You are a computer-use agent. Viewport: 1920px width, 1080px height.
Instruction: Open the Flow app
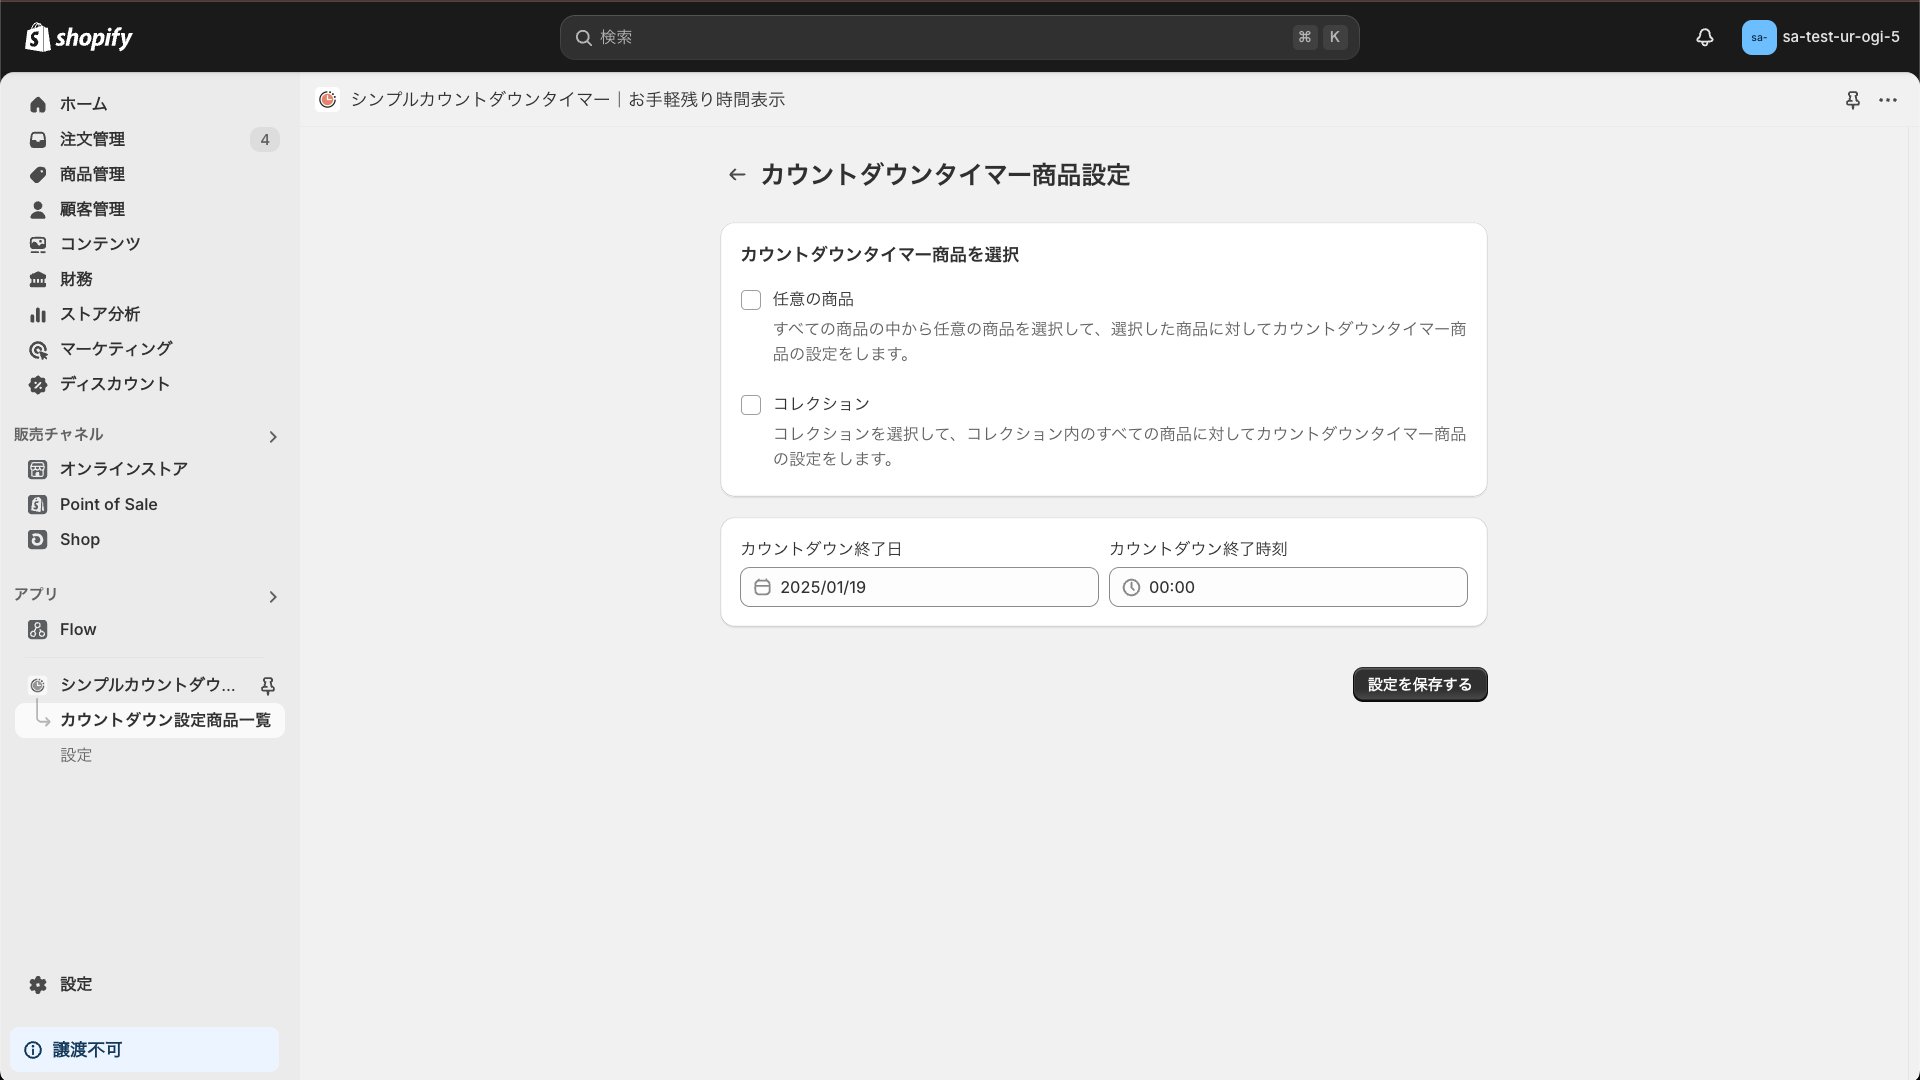(77, 629)
